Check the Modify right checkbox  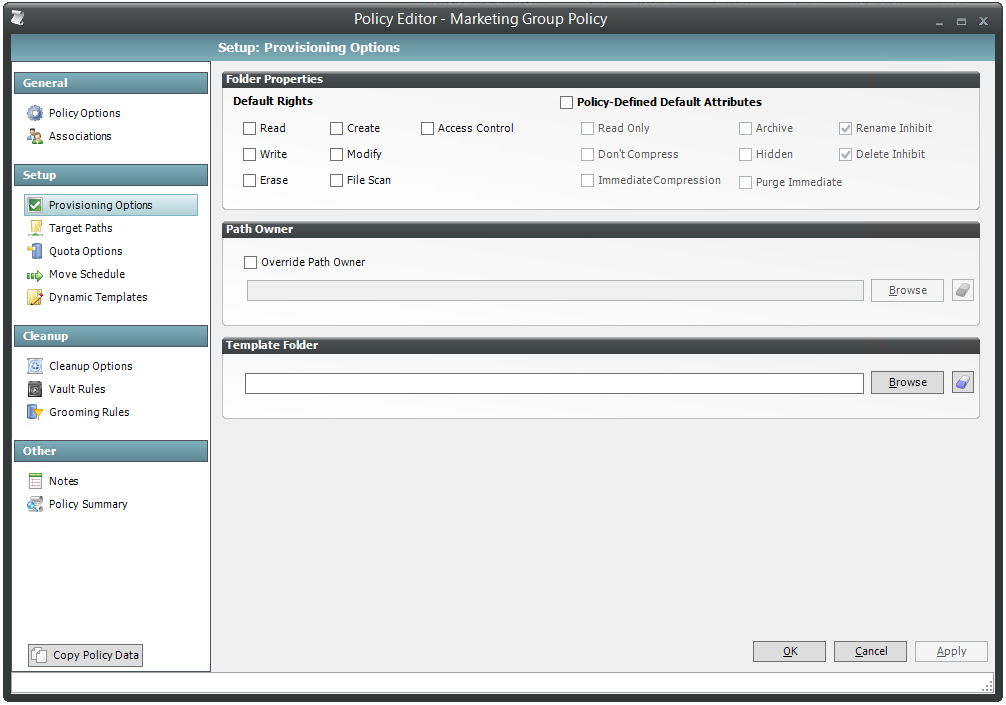click(x=336, y=155)
